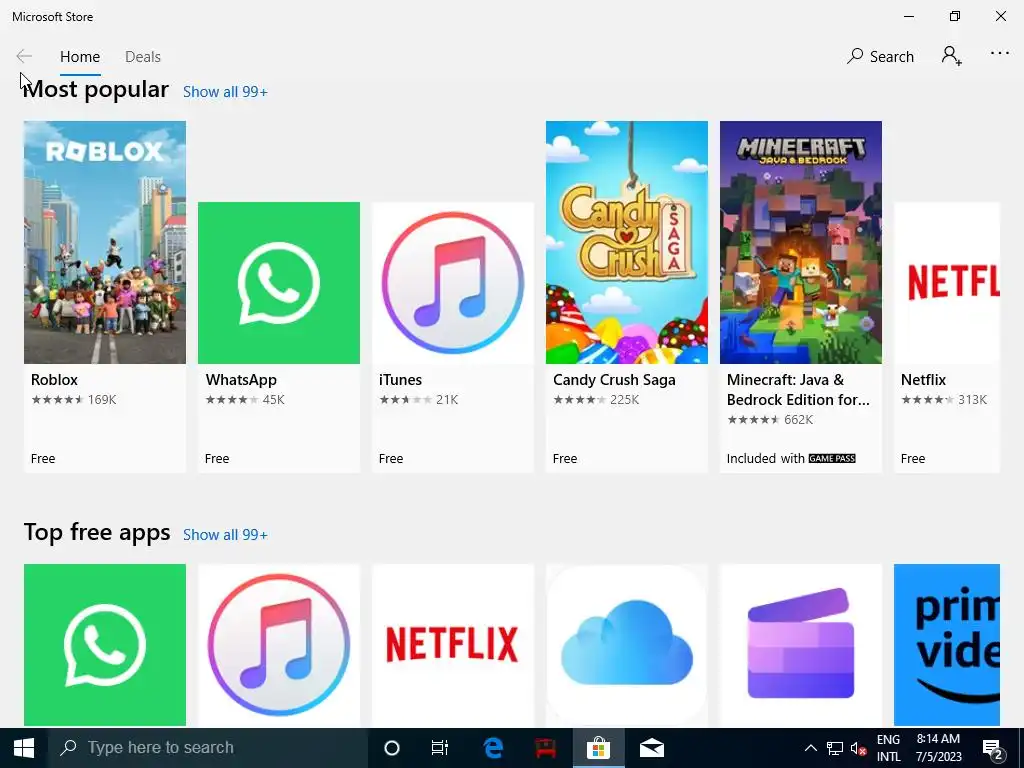The width and height of the screenshot is (1024, 768).
Task: Open the Candy Crush Saga cover
Action: (627, 242)
